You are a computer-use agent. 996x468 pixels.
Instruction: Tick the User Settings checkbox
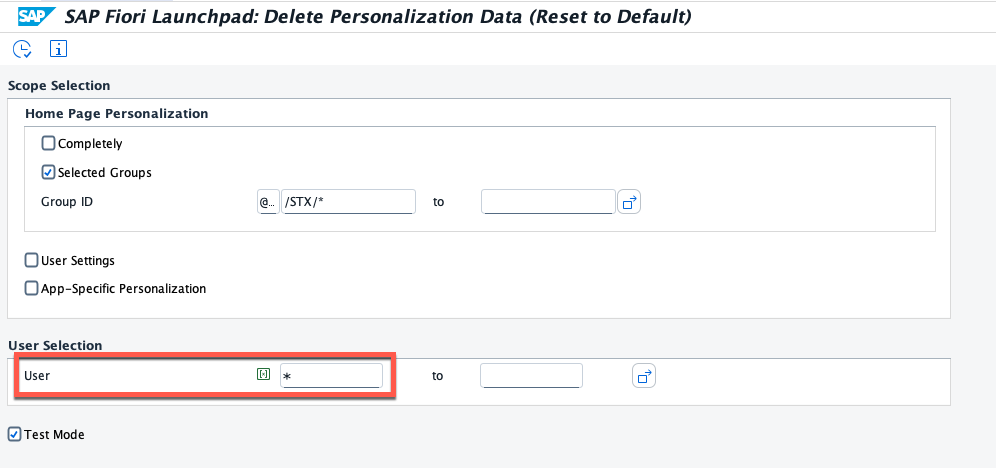click(x=32, y=260)
